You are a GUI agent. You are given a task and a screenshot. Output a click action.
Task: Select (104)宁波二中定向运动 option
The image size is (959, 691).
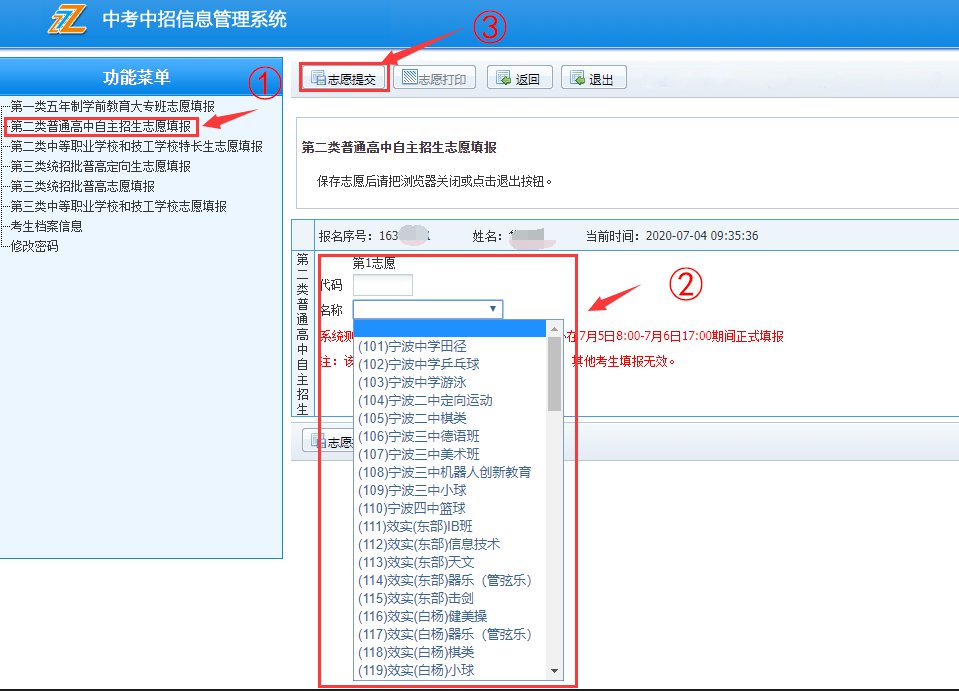(450, 401)
